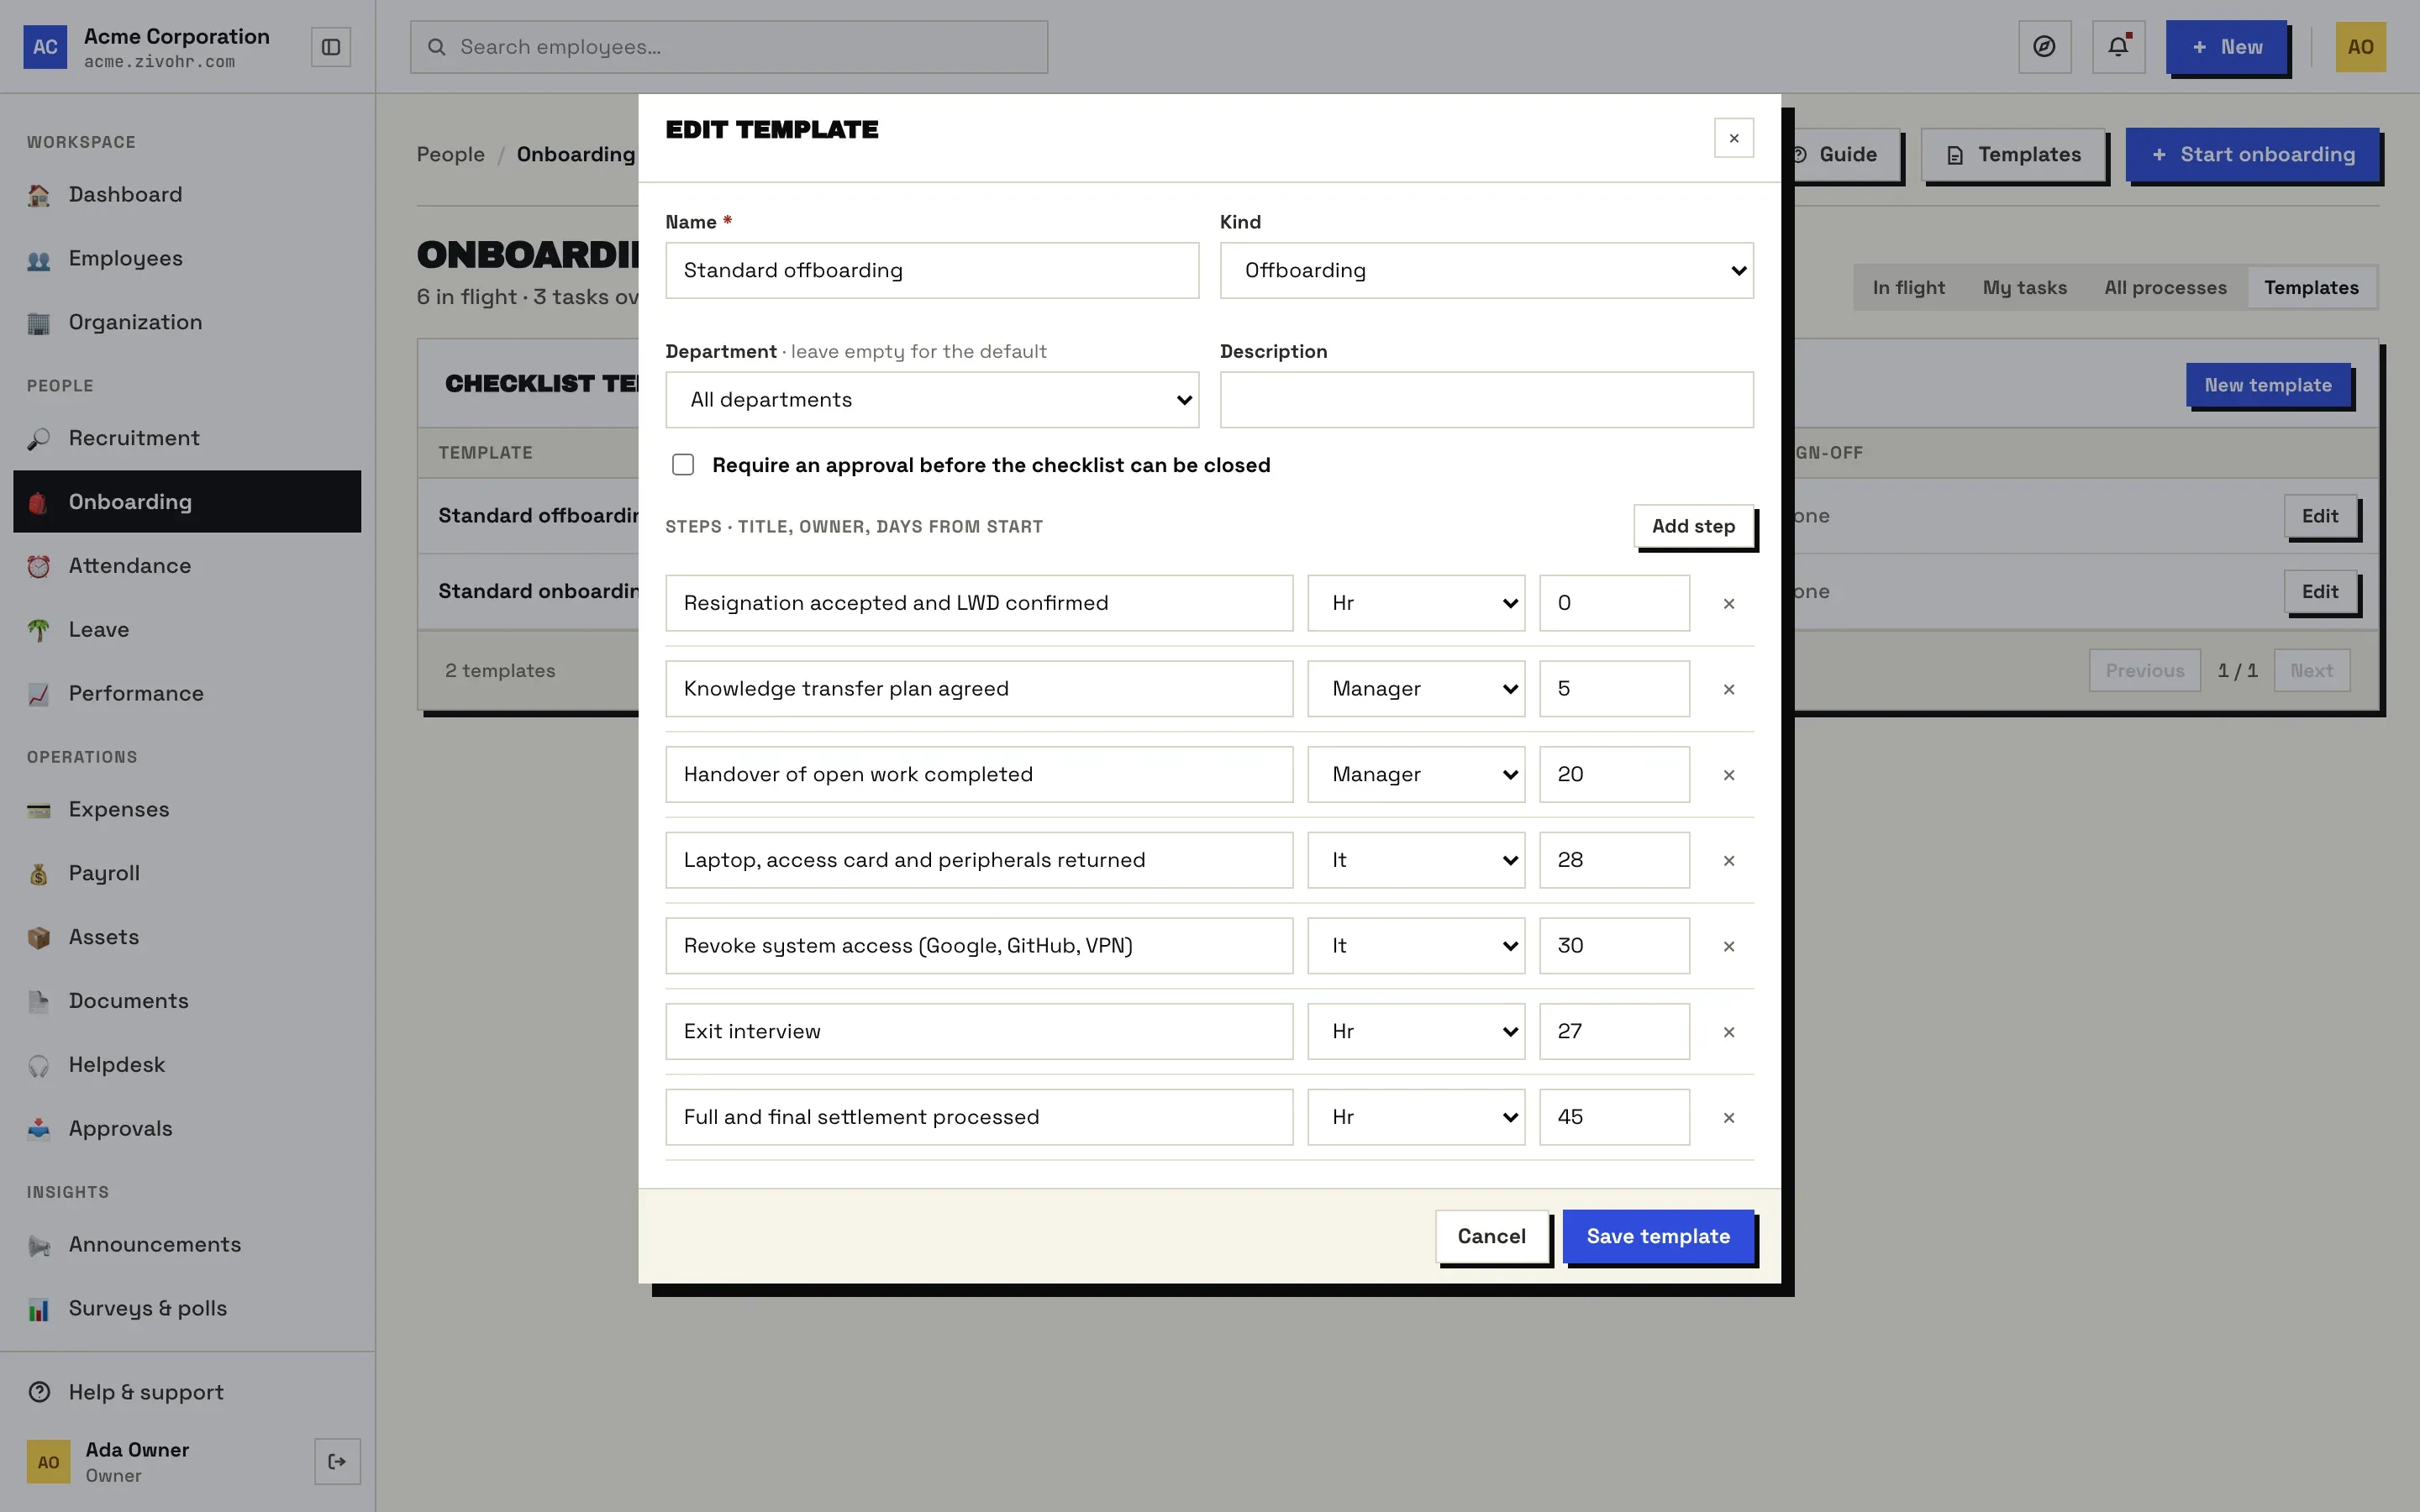Click the '+ New' button in top bar
This screenshot has height=1512, width=2420.
pyautogui.click(x=2226, y=47)
